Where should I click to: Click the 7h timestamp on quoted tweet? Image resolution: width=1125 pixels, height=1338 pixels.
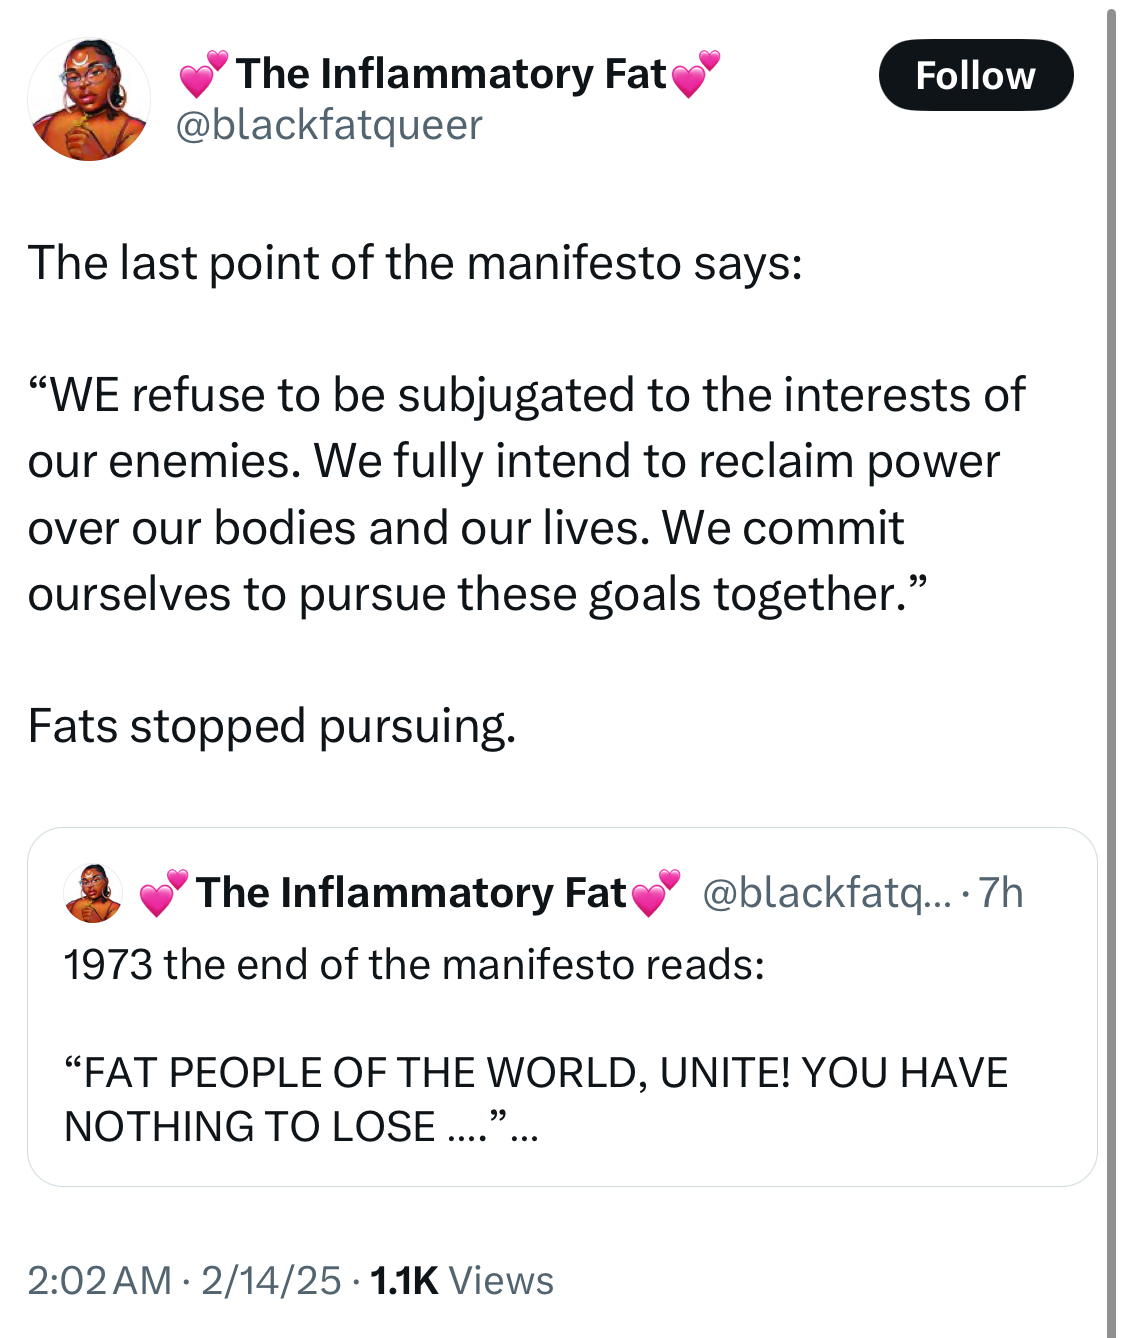pos(1000,893)
